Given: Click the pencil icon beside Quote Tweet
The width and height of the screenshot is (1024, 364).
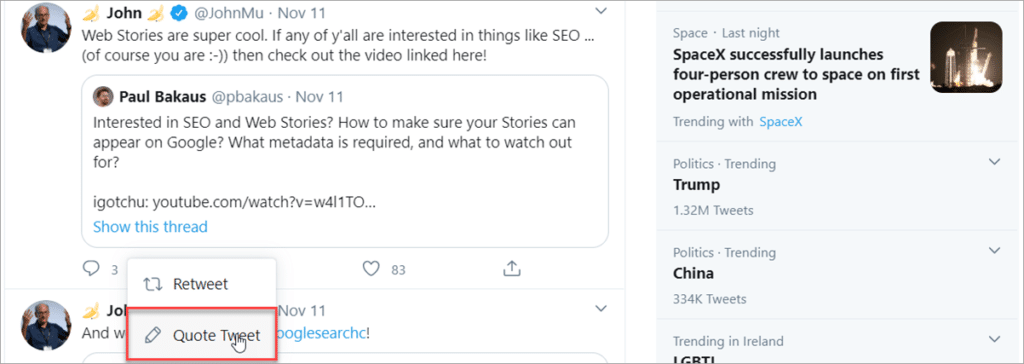Looking at the screenshot, I should [152, 336].
